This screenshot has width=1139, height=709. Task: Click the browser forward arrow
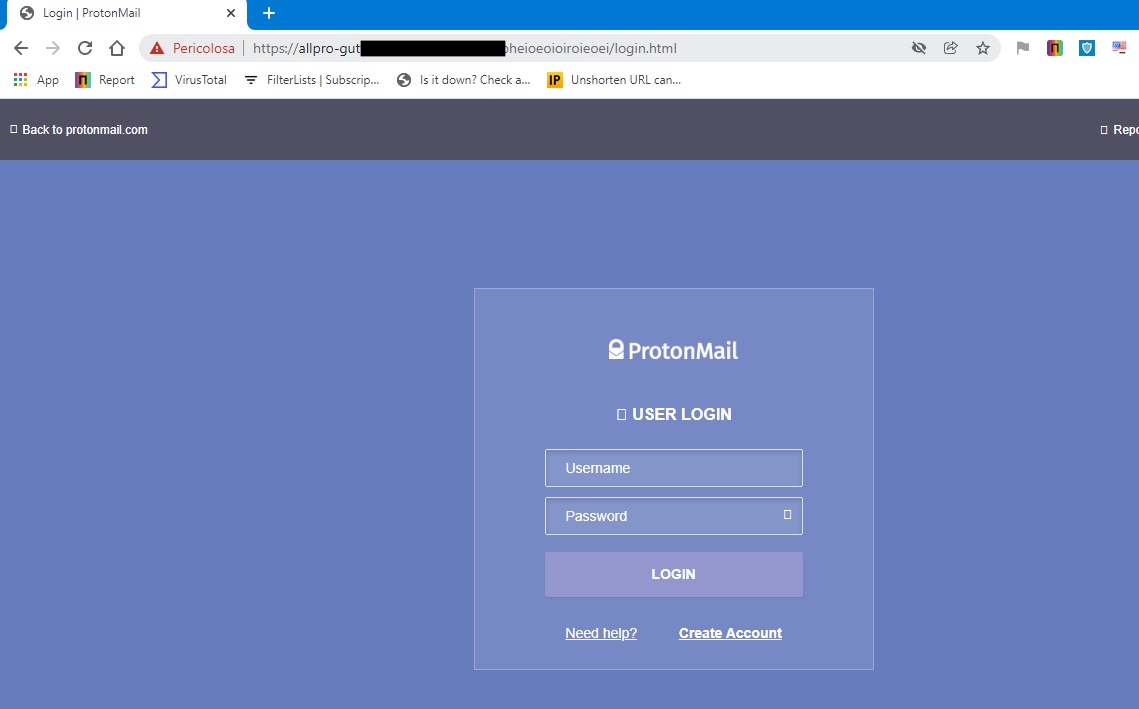53,48
